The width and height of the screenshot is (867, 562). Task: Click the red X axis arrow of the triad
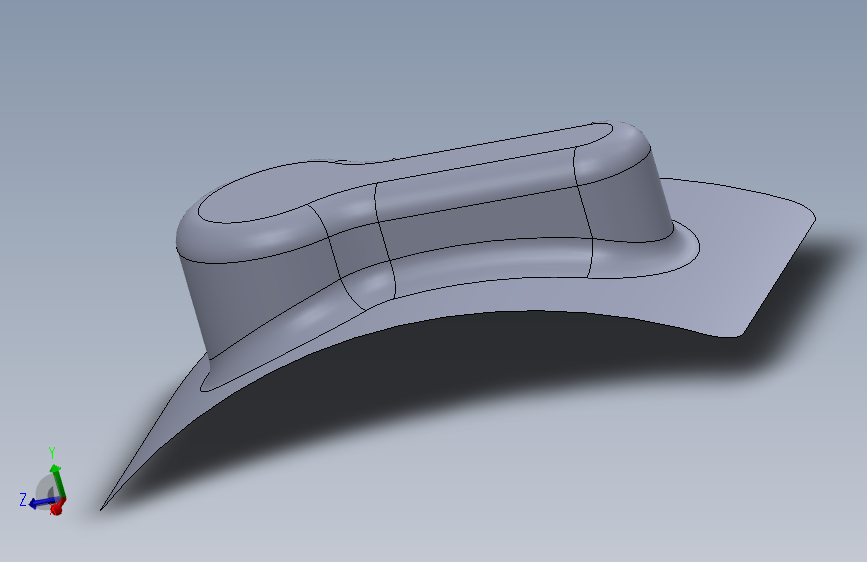point(57,507)
